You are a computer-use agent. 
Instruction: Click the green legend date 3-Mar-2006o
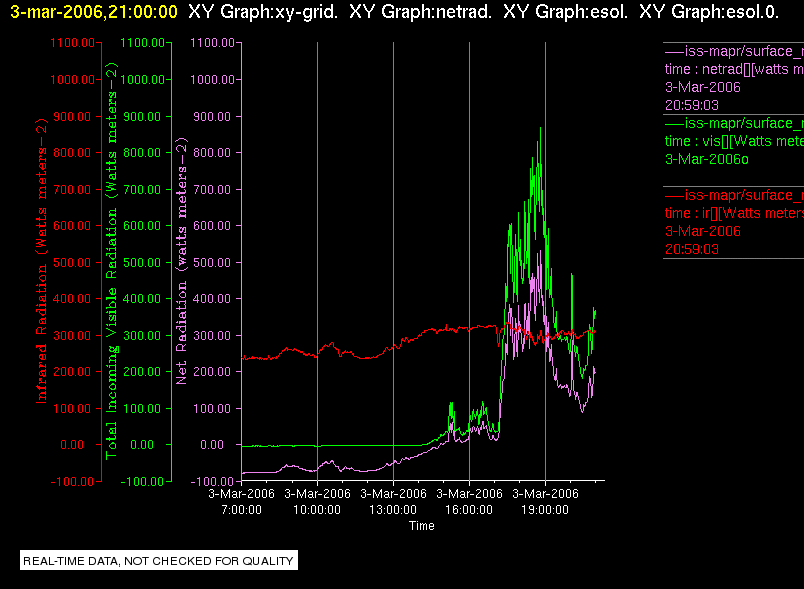[707, 159]
